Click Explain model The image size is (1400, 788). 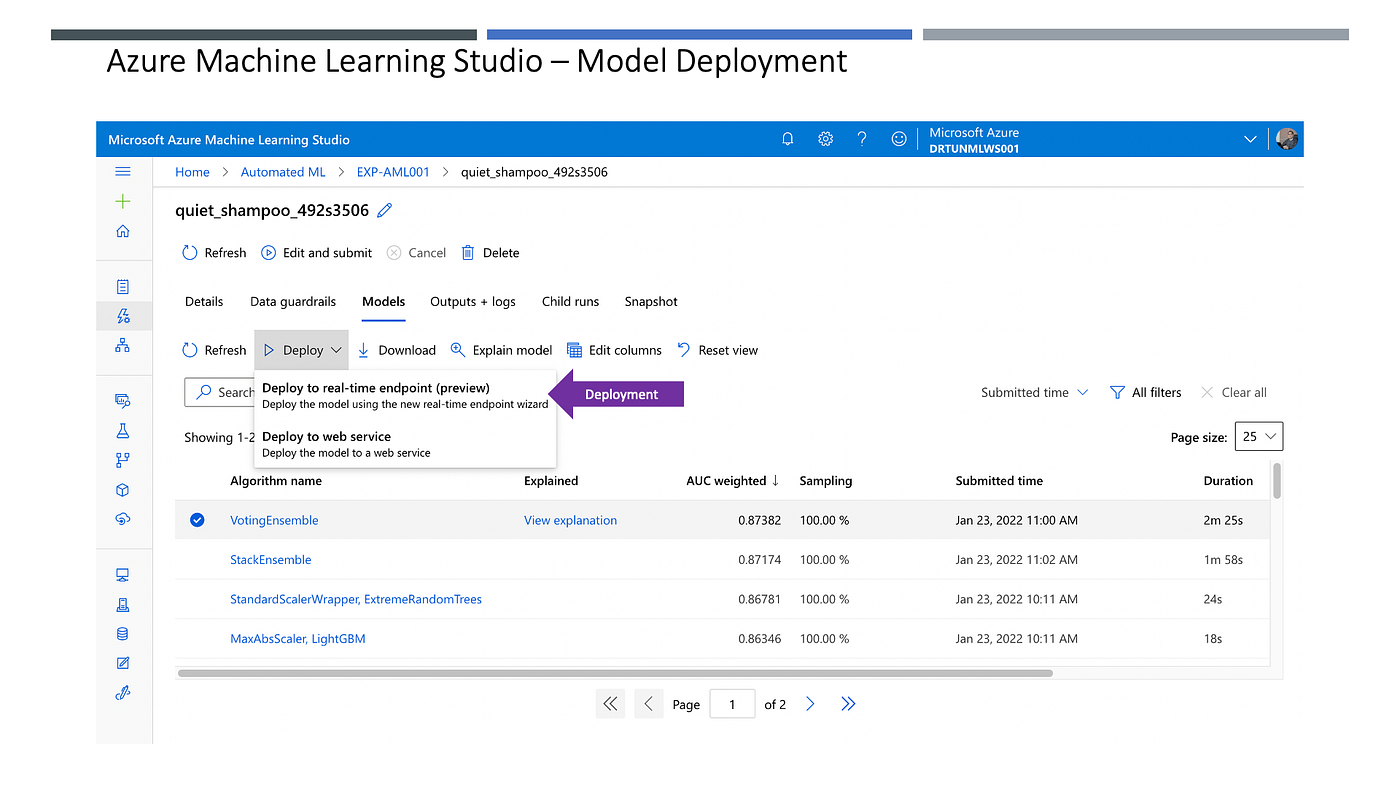[x=501, y=350]
